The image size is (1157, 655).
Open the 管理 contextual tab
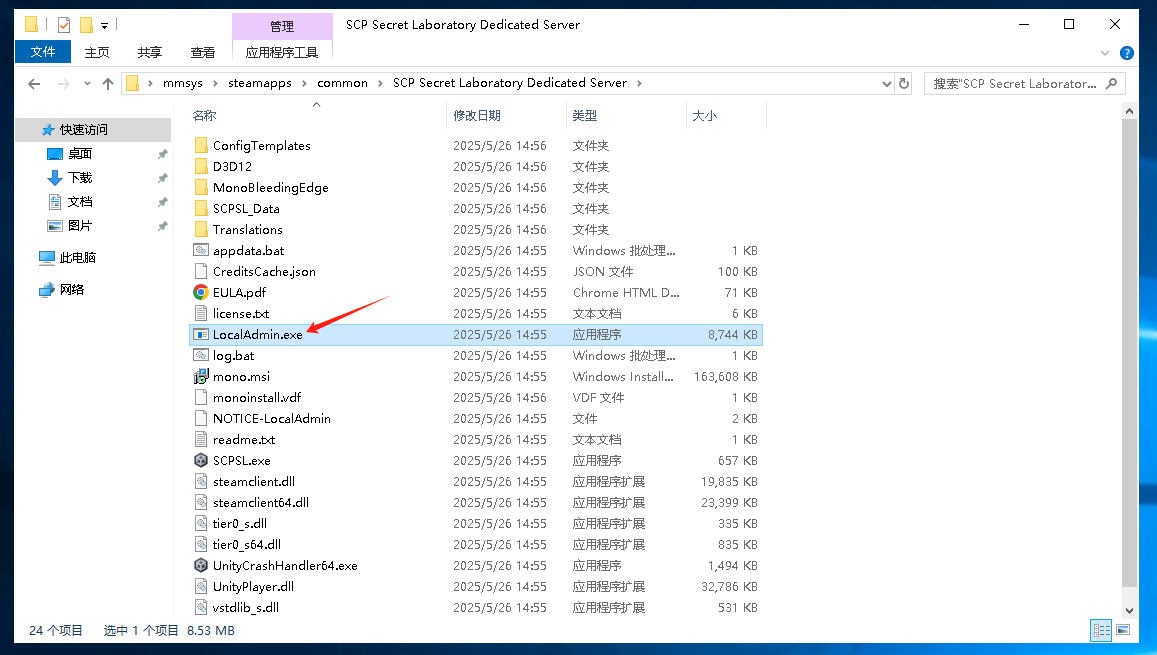(282, 27)
